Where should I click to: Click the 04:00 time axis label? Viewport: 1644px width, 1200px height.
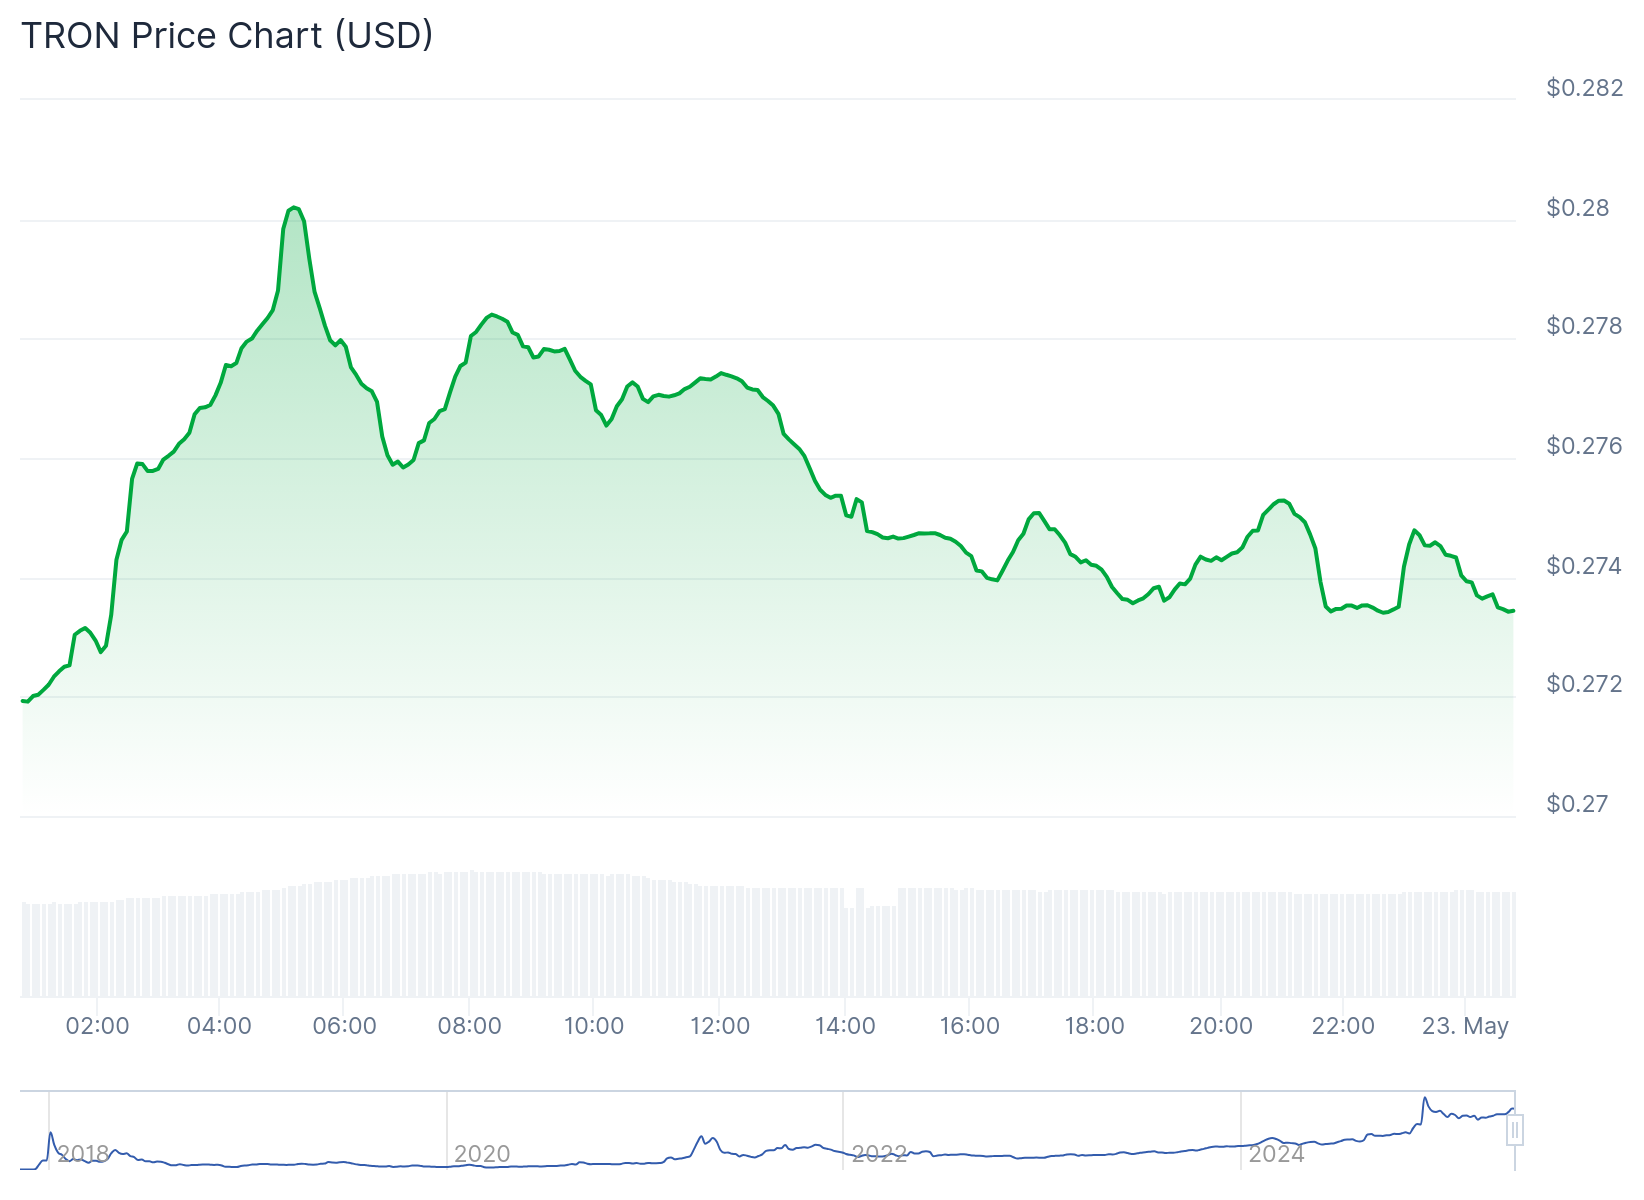tap(219, 1026)
